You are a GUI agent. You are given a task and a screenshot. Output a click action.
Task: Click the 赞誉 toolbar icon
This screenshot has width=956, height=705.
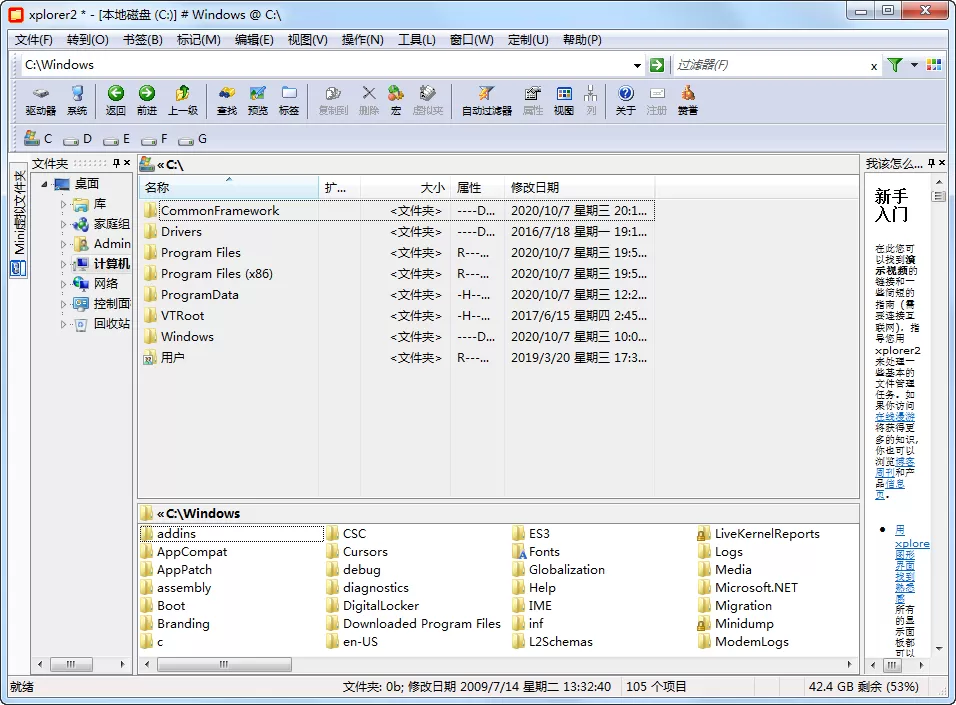(x=688, y=101)
